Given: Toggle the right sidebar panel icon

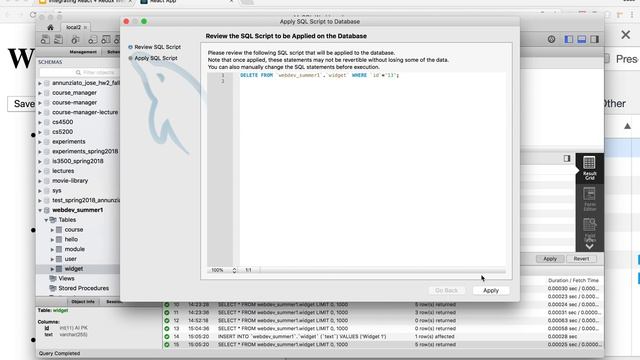Looking at the screenshot, I should pyautogui.click(x=594, y=39).
